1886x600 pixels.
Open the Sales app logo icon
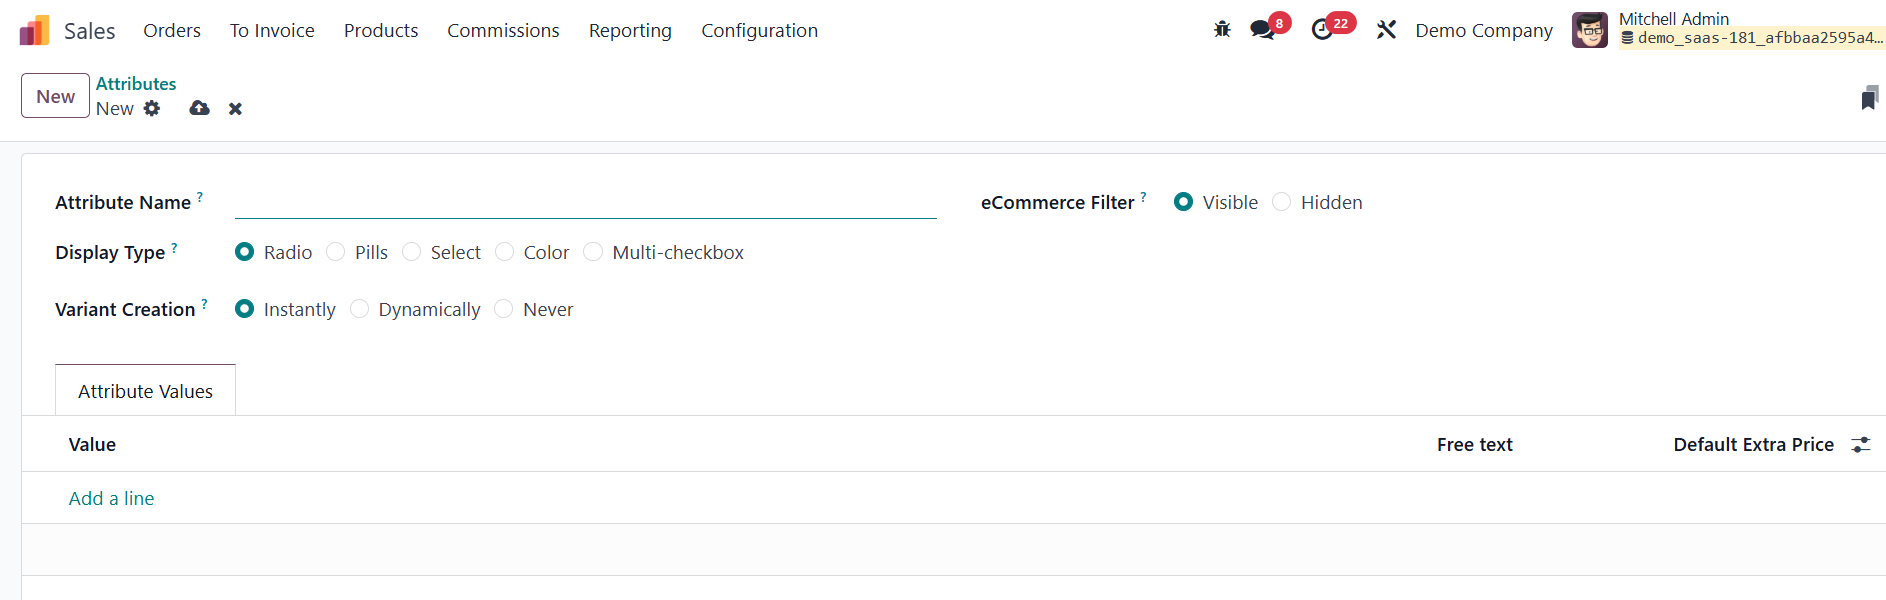(34, 30)
